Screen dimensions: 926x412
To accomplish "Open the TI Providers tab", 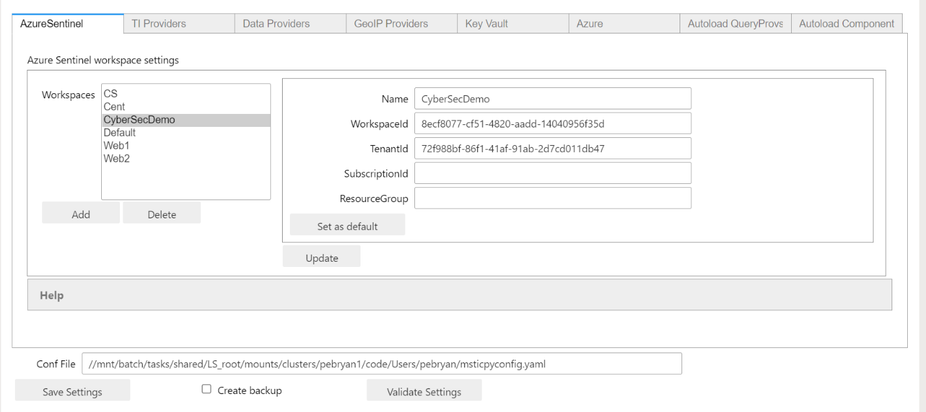I will [x=179, y=24].
